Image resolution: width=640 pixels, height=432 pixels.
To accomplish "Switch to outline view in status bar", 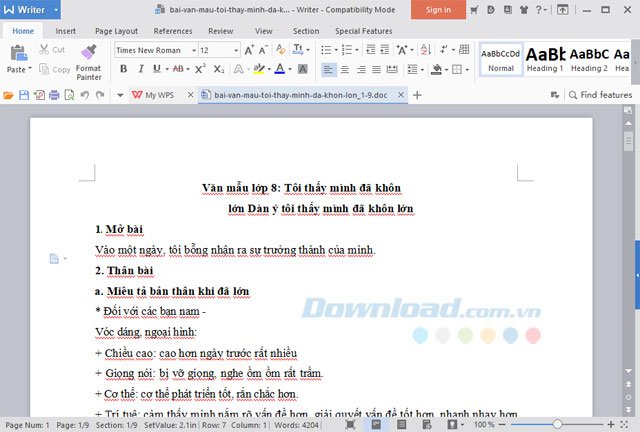I will click(x=402, y=425).
